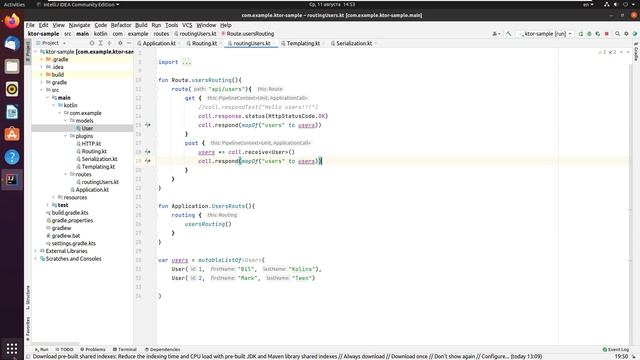Open the File menu

point(30,25)
